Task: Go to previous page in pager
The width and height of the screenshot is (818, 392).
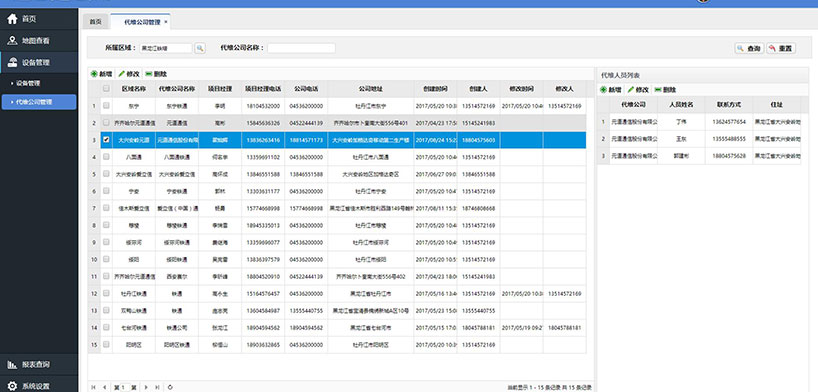Action: pos(104,387)
